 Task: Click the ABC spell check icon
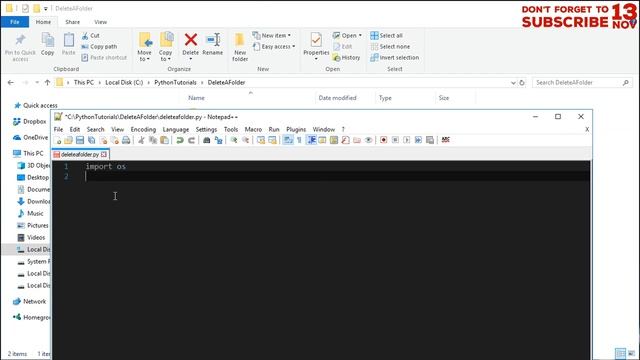[445, 140]
